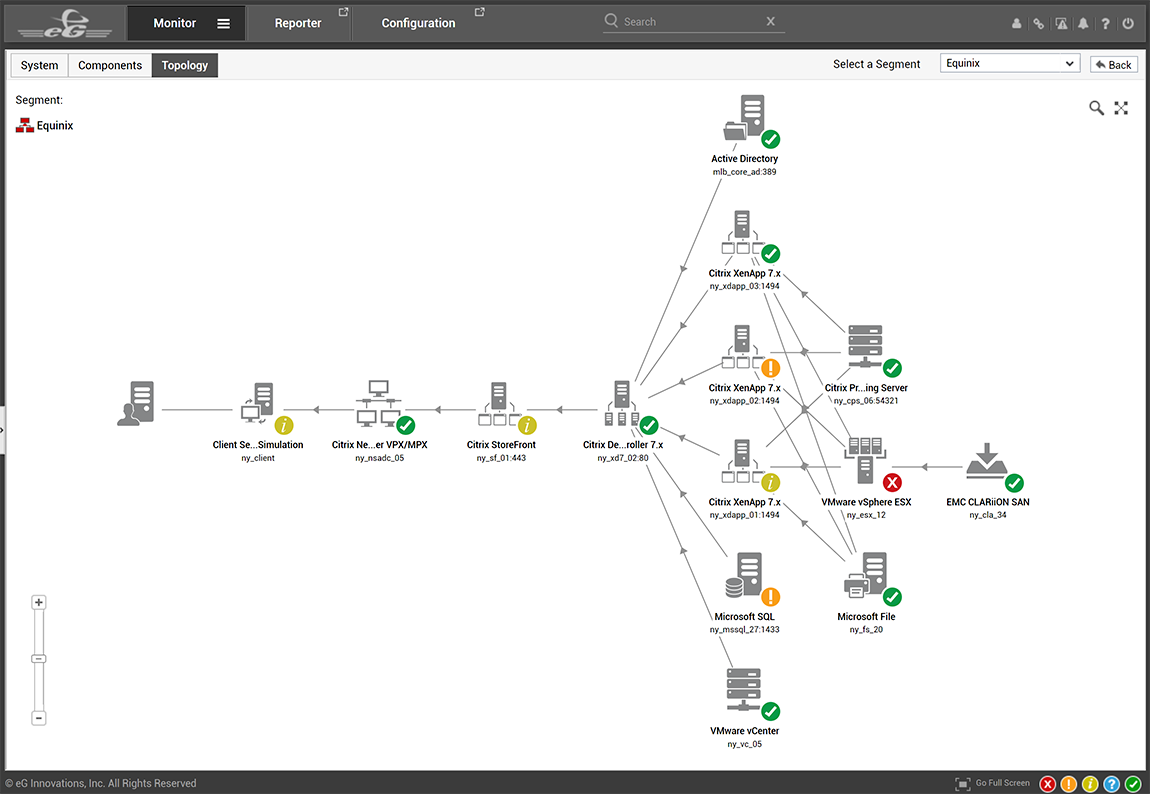Click the EMC CLARiiON SAN icon
This screenshot has width=1150, height=794.
click(987, 461)
